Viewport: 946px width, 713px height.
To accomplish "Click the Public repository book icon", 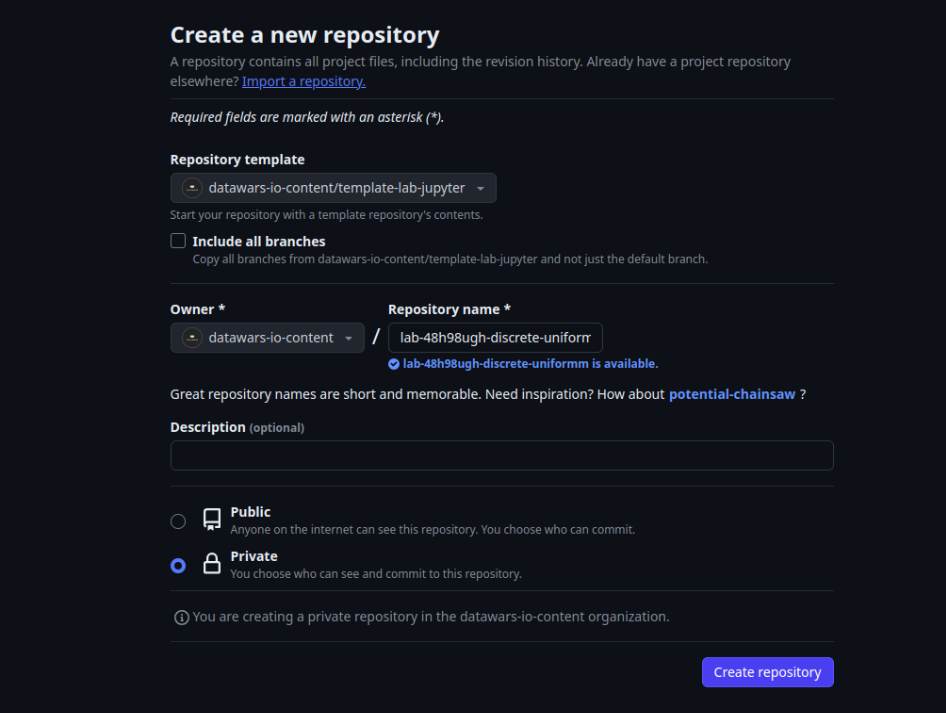I will 212,519.
